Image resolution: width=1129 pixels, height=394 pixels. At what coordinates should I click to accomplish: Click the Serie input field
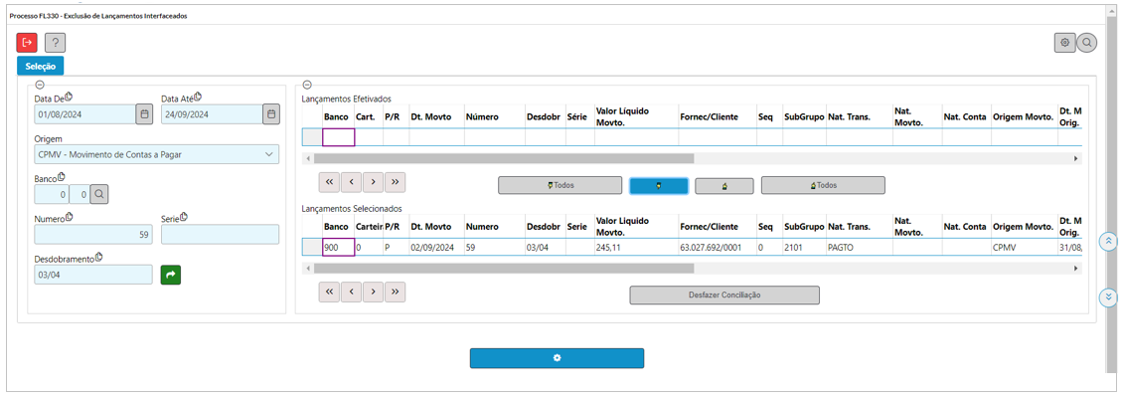(220, 234)
